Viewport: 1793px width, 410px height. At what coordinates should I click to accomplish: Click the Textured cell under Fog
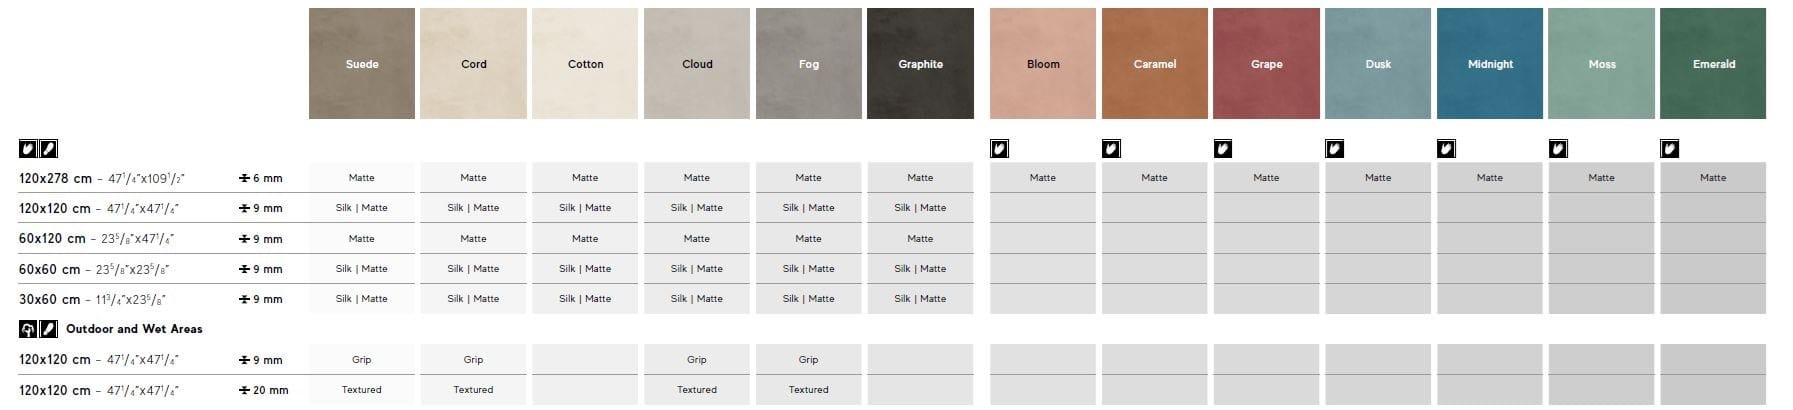point(808,390)
